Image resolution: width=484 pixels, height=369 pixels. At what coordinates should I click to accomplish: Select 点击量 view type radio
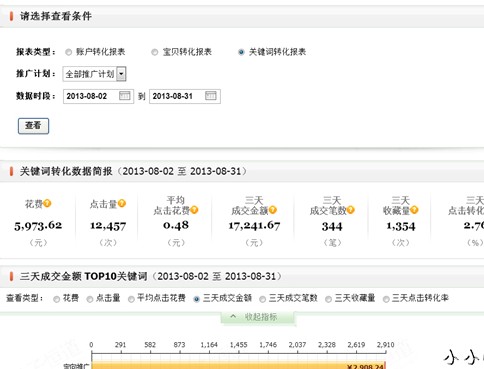(90, 299)
